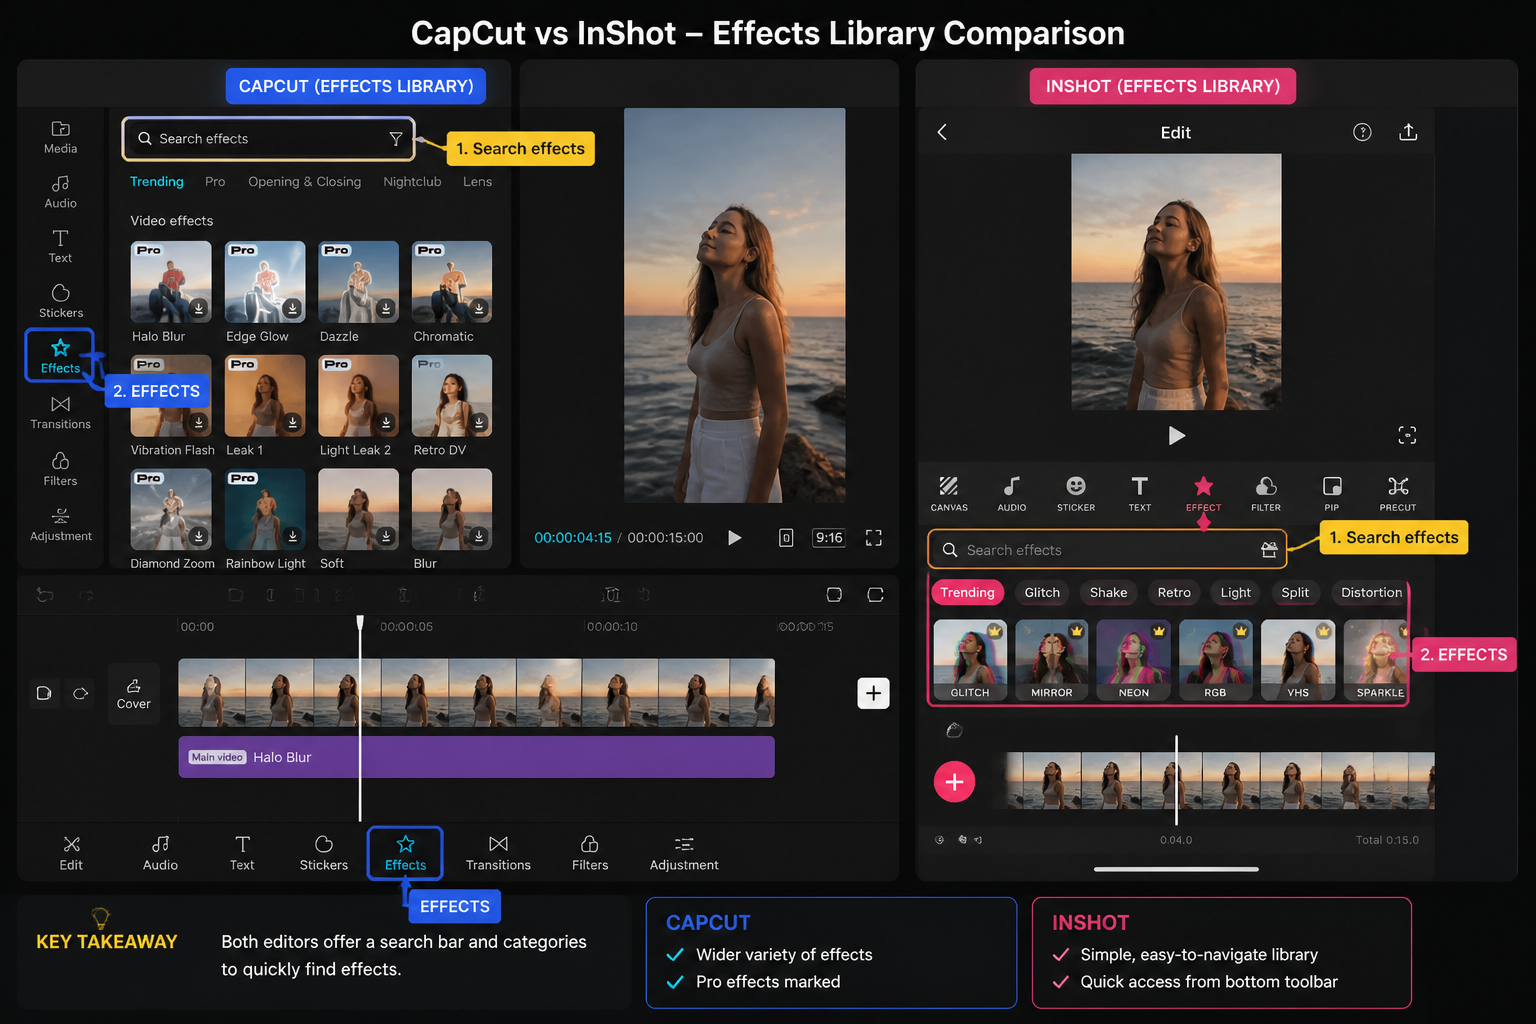Image resolution: width=1536 pixels, height=1024 pixels.
Task: Open Effect tool in InShot toolbar
Action: (1203, 494)
